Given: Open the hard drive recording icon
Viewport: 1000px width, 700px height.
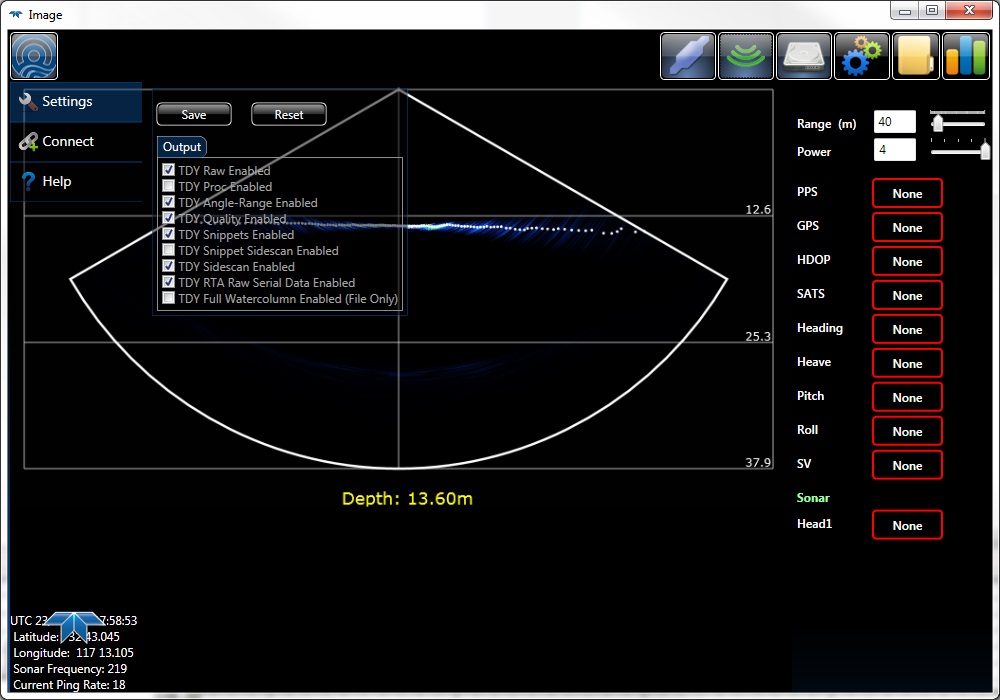Looking at the screenshot, I should point(804,56).
